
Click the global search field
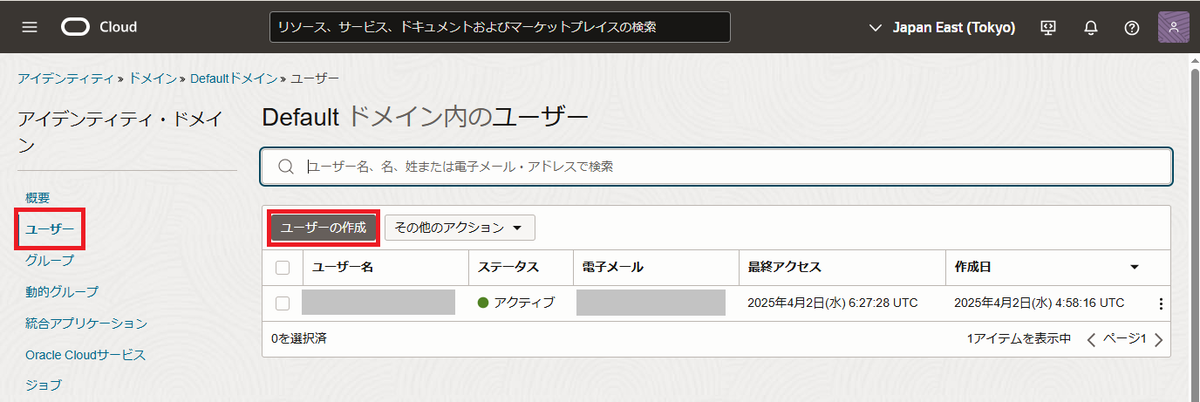500,27
